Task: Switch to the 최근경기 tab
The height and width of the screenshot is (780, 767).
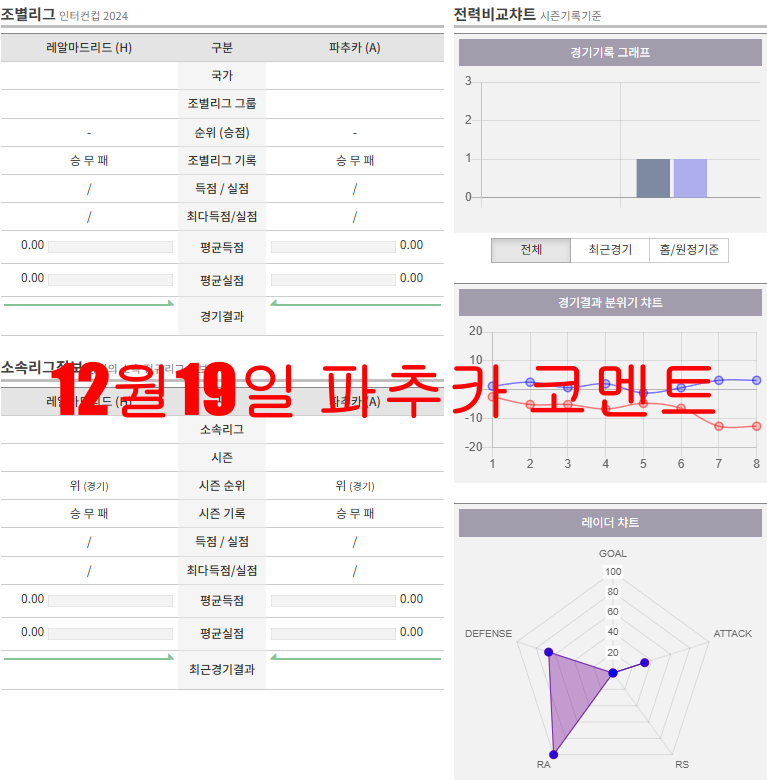Action: [x=609, y=250]
